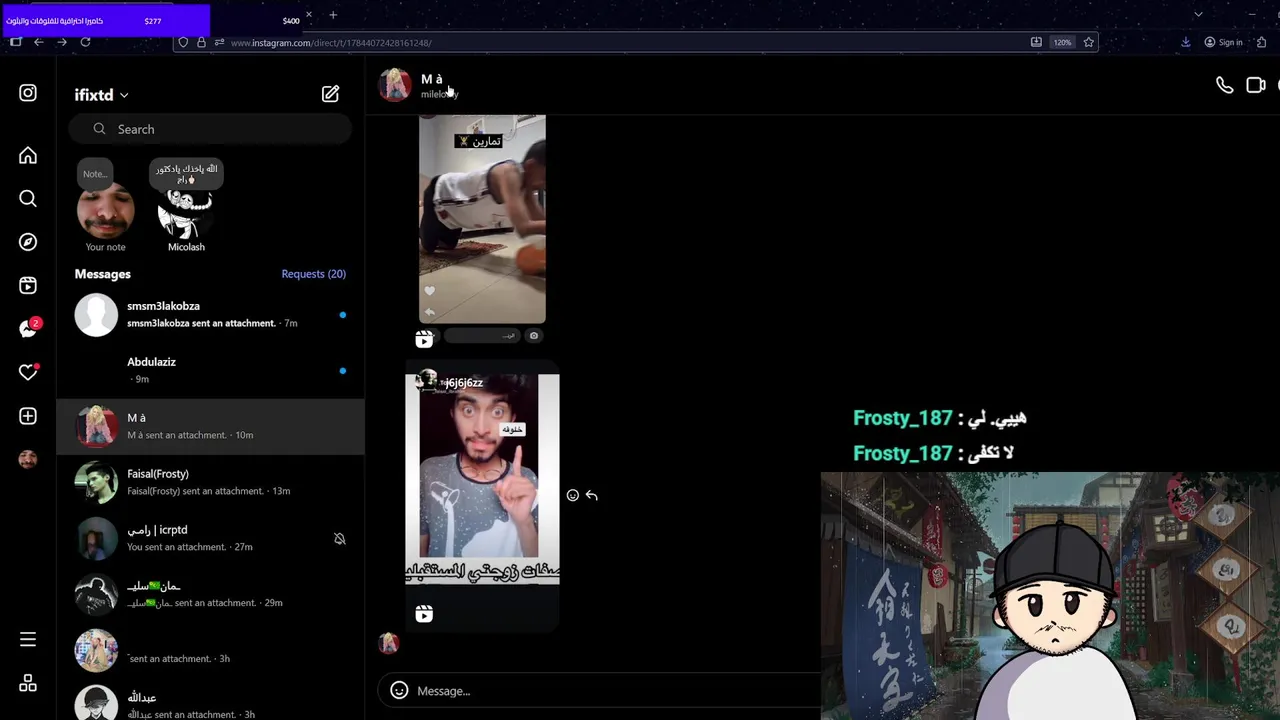Image resolution: width=1280 pixels, height=720 pixels.
Task: Reply to the j6j6j6zz reel message
Action: [x=592, y=495]
